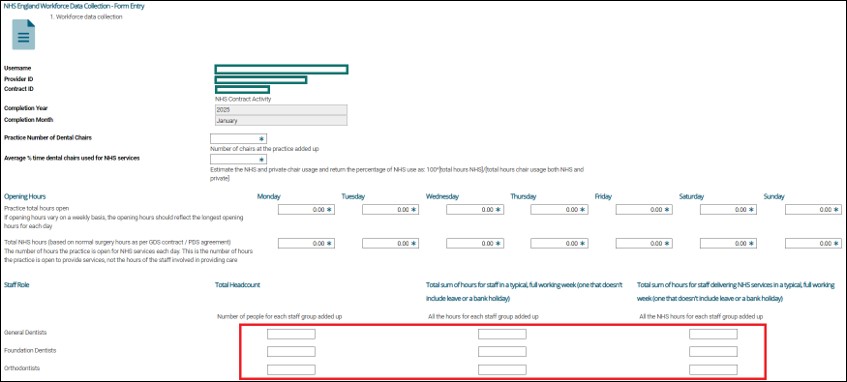Image resolution: width=847 pixels, height=382 pixels.
Task: Click the Completion Year field showing 2025
Action: pos(281,110)
